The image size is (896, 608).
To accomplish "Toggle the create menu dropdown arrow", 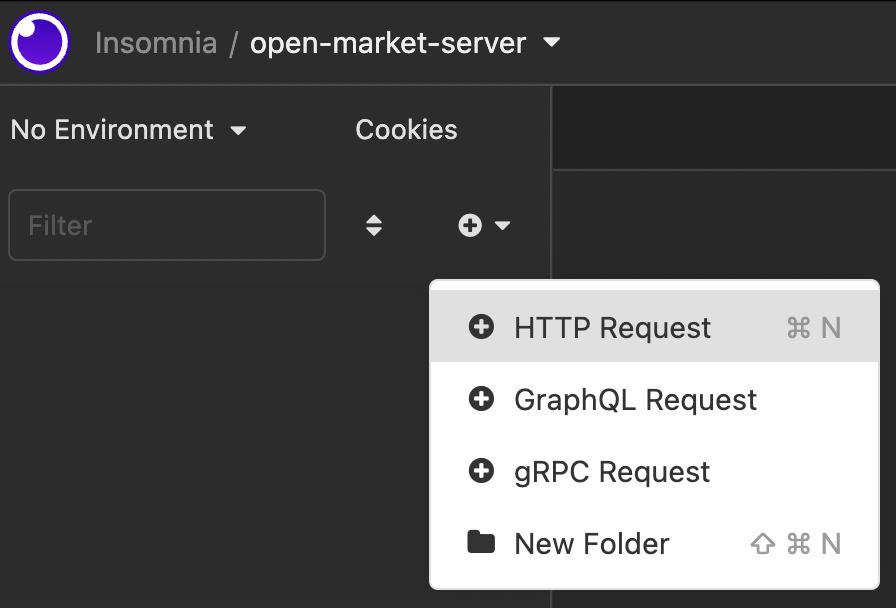I will pyautogui.click(x=502, y=225).
